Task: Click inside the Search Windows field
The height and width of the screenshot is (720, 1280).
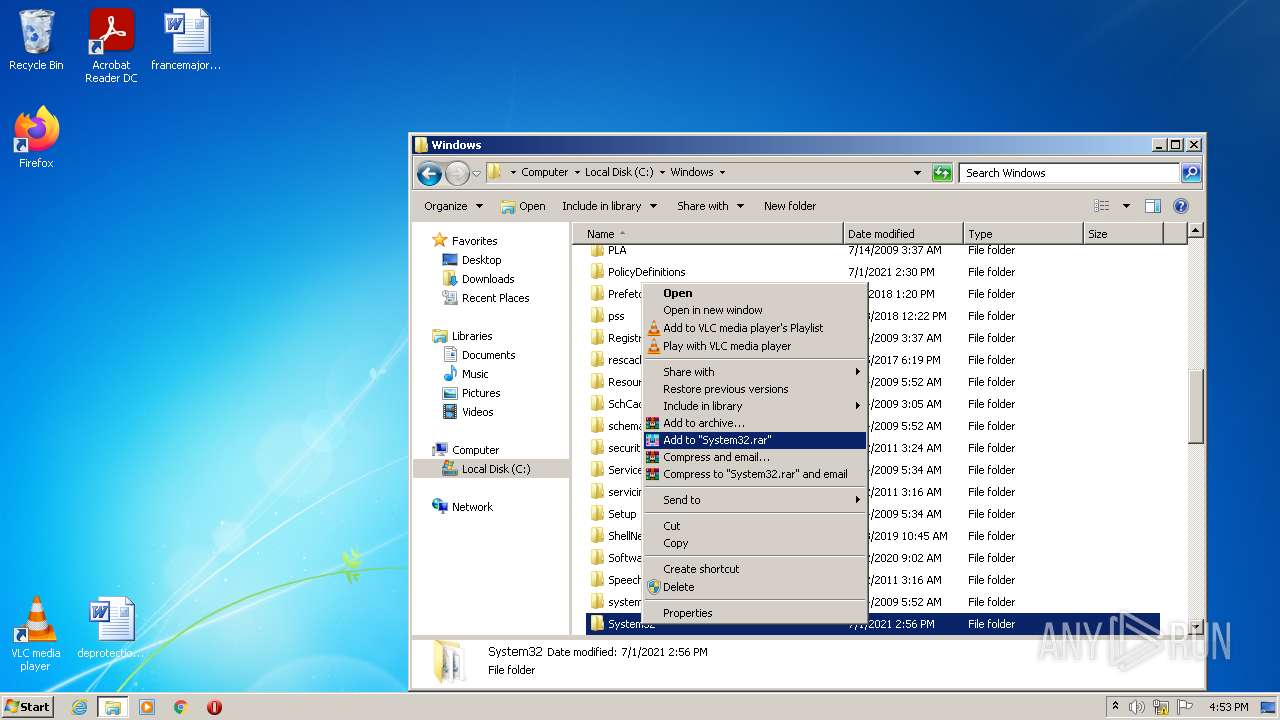Action: [1069, 173]
